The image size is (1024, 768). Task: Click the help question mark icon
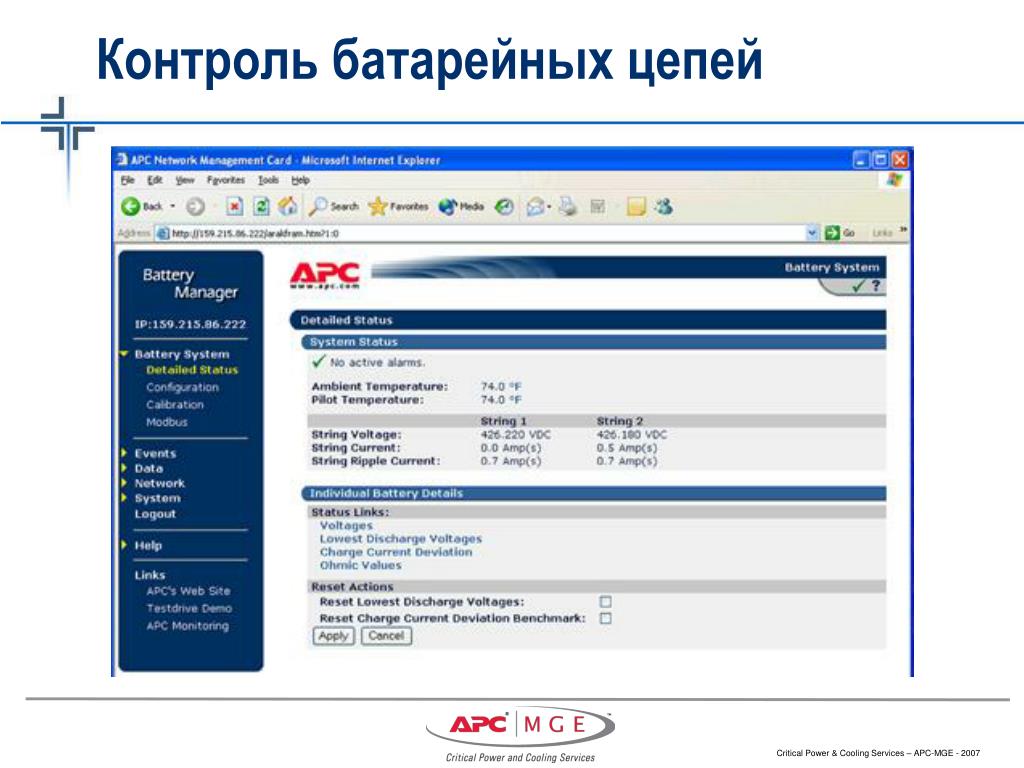(x=876, y=285)
